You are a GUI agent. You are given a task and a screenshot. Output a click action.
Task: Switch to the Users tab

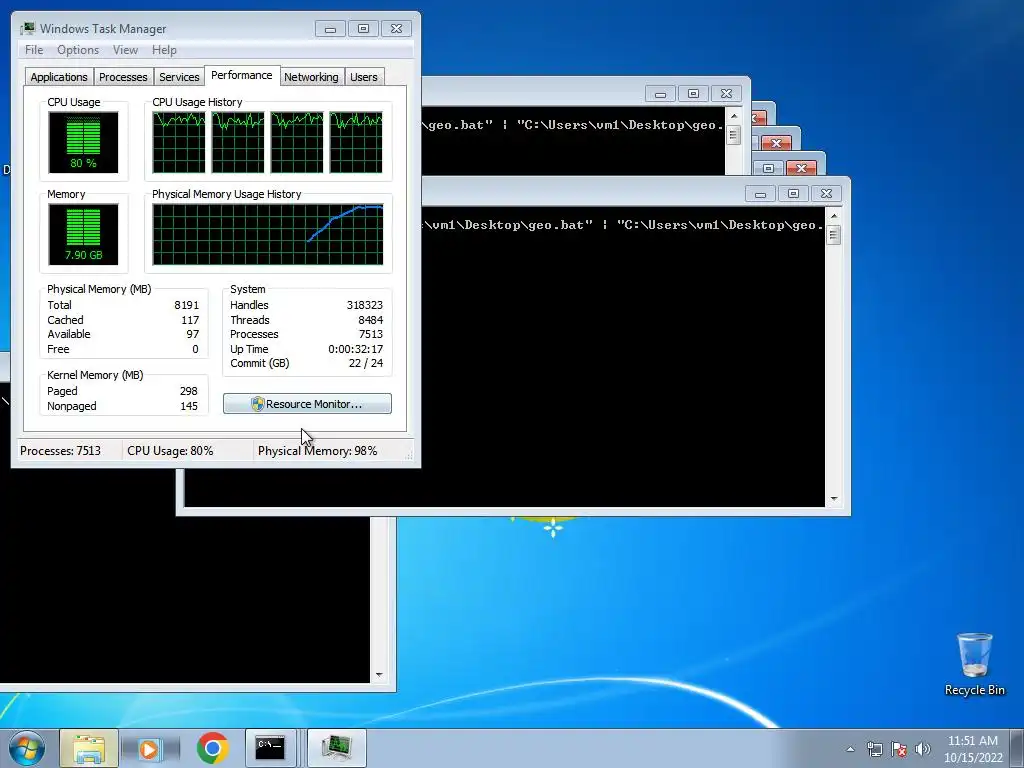tap(364, 77)
